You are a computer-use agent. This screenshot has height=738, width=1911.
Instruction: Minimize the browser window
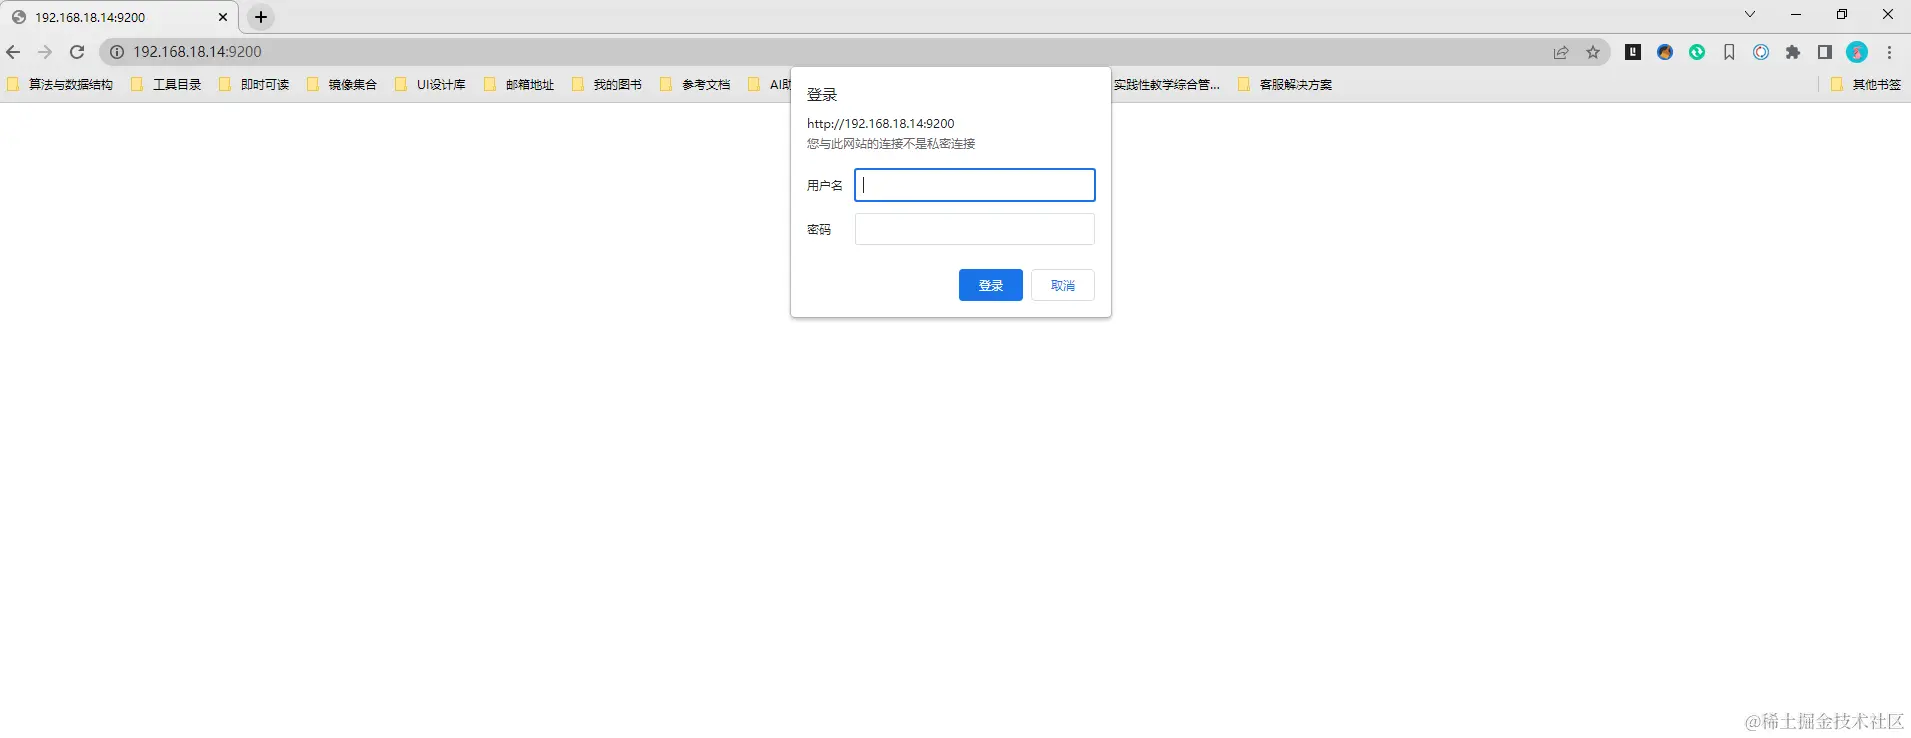1796,14
